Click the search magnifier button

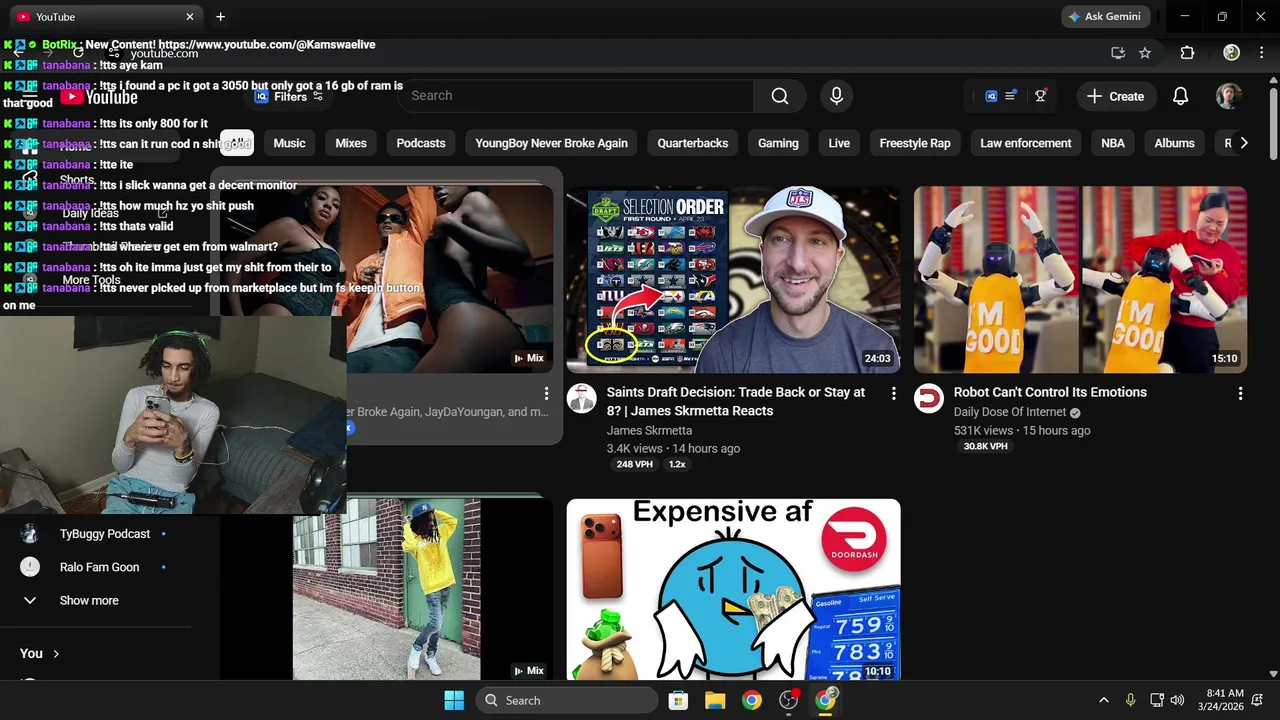pyautogui.click(x=780, y=96)
